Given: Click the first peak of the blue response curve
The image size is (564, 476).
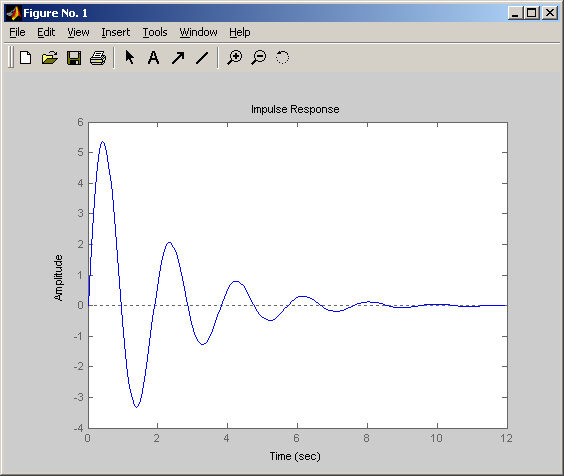Looking at the screenshot, I should point(103,142).
